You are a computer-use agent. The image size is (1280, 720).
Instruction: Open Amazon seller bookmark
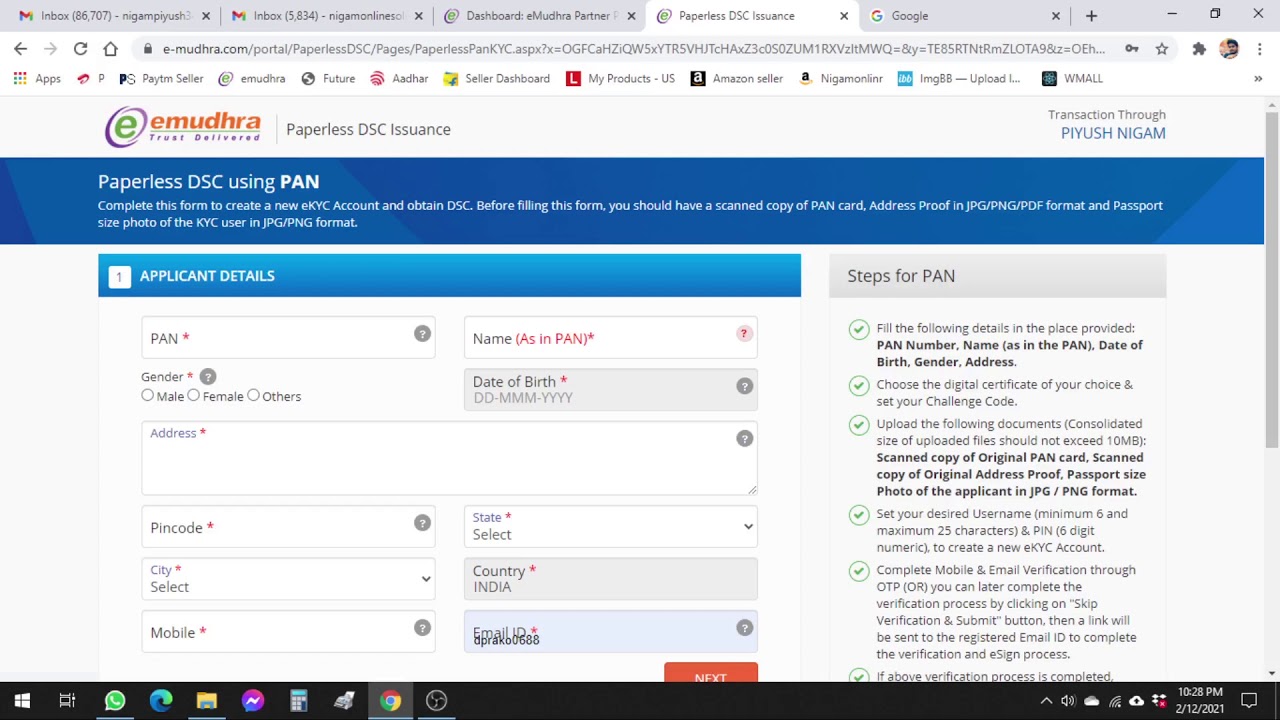[x=736, y=78]
